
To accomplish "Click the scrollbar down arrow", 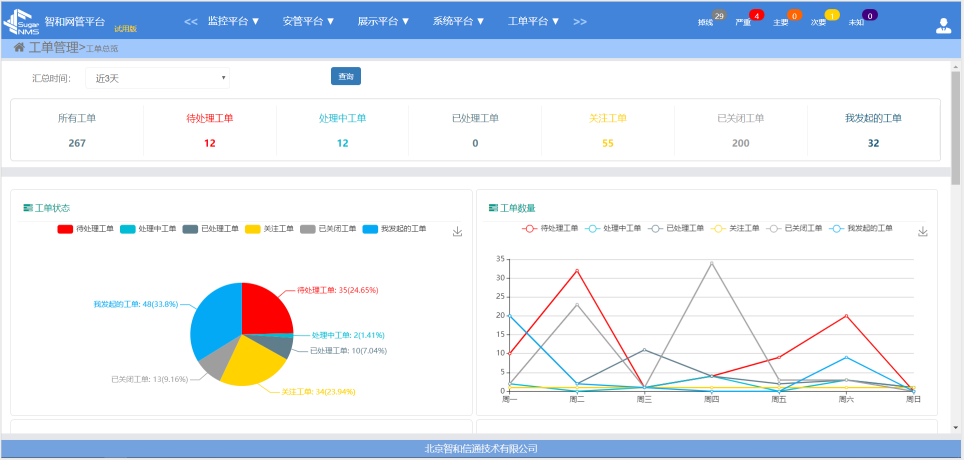I will point(955,427).
